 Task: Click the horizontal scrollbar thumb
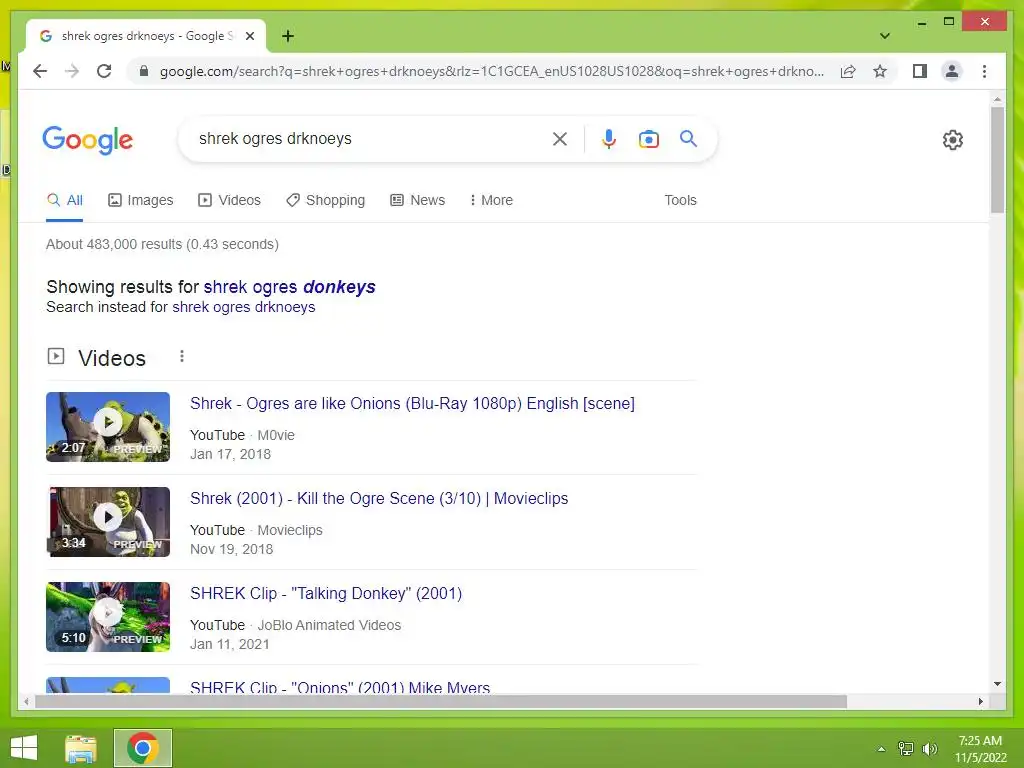pos(441,701)
